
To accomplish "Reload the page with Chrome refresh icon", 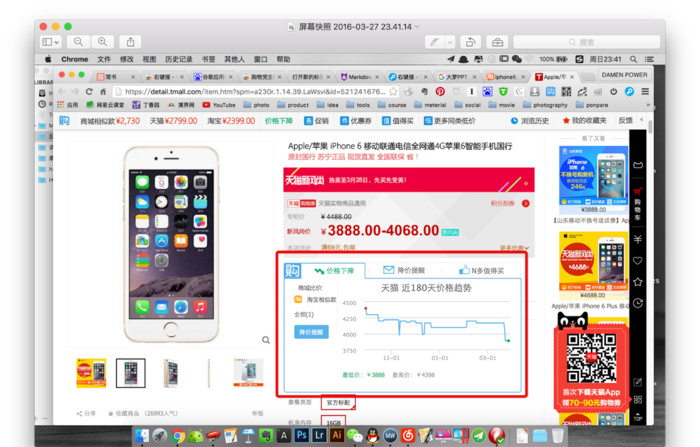I will (x=89, y=92).
